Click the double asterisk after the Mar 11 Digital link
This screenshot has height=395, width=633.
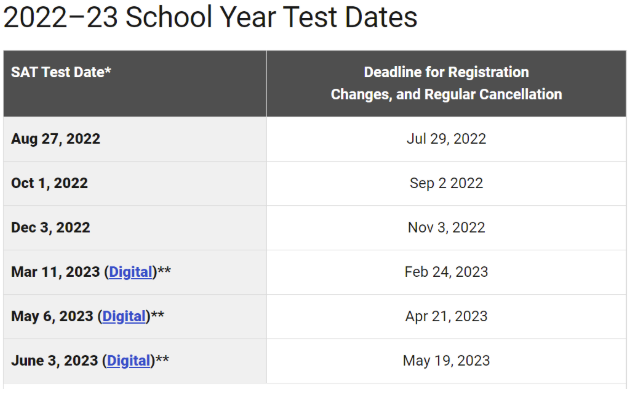[164, 271]
